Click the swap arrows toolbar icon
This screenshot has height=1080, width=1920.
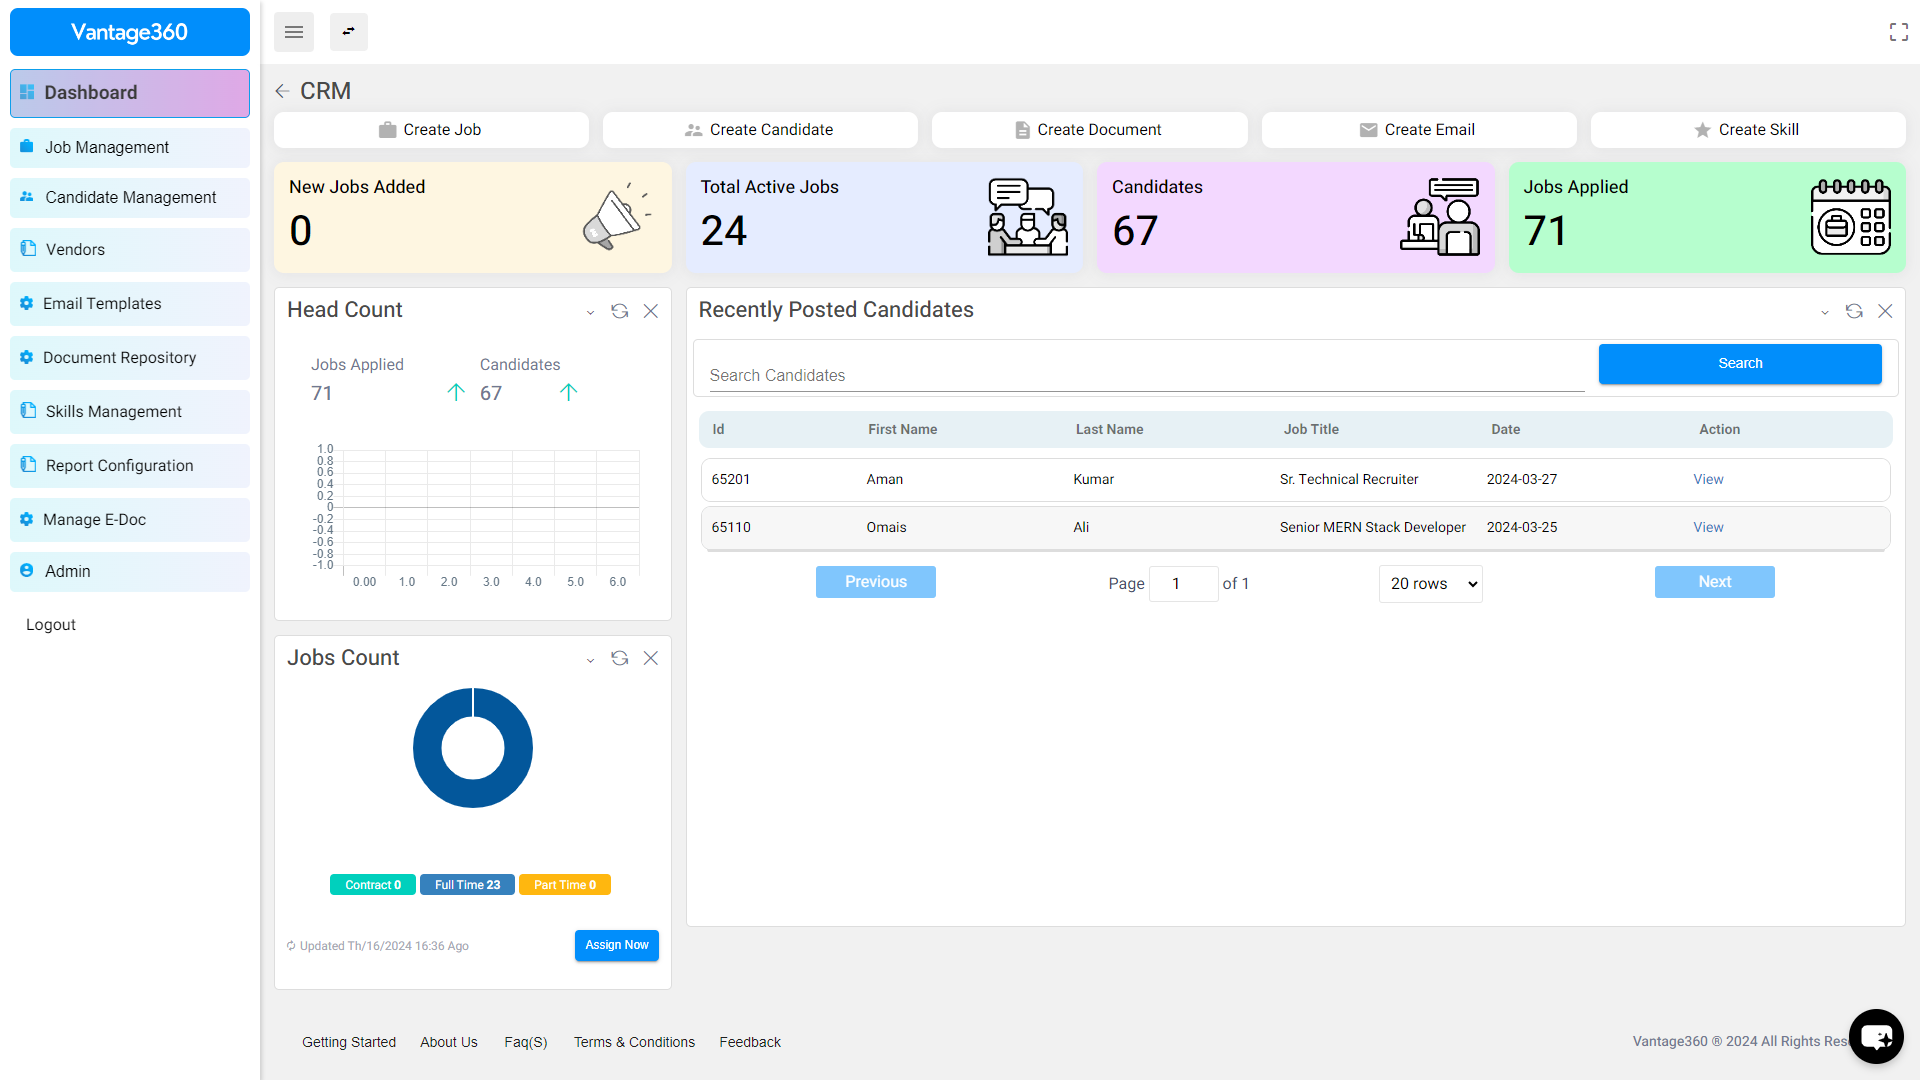pyautogui.click(x=348, y=32)
